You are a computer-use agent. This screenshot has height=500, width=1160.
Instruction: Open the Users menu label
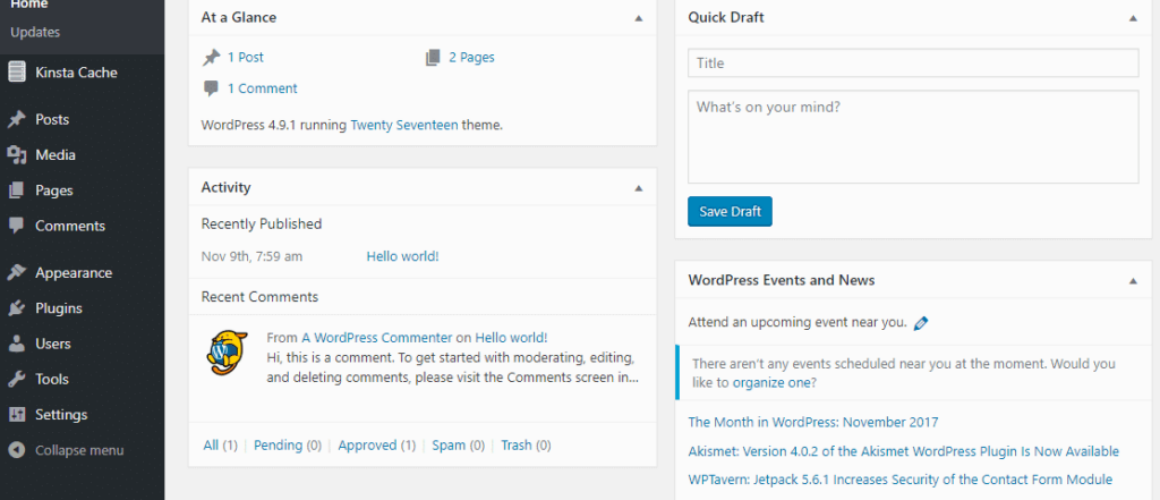(53, 344)
